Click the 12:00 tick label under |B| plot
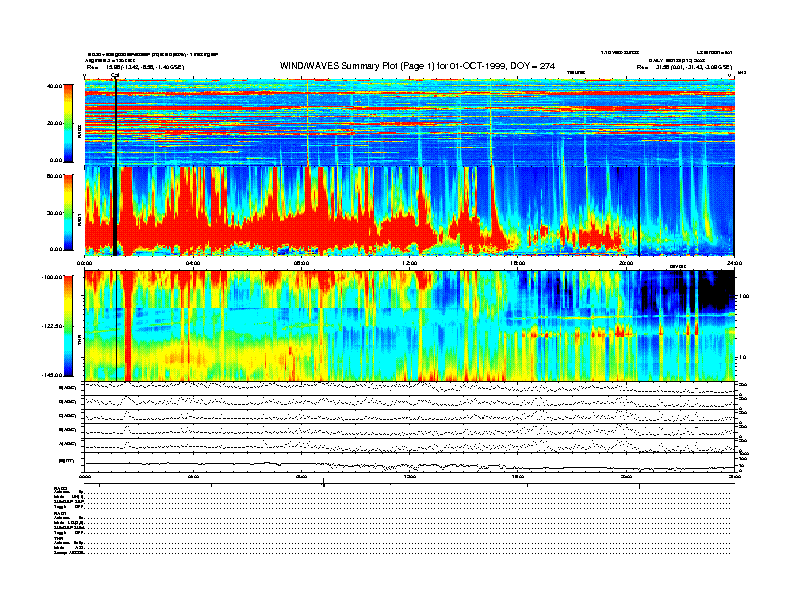The height and width of the screenshot is (612, 792). 410,476
